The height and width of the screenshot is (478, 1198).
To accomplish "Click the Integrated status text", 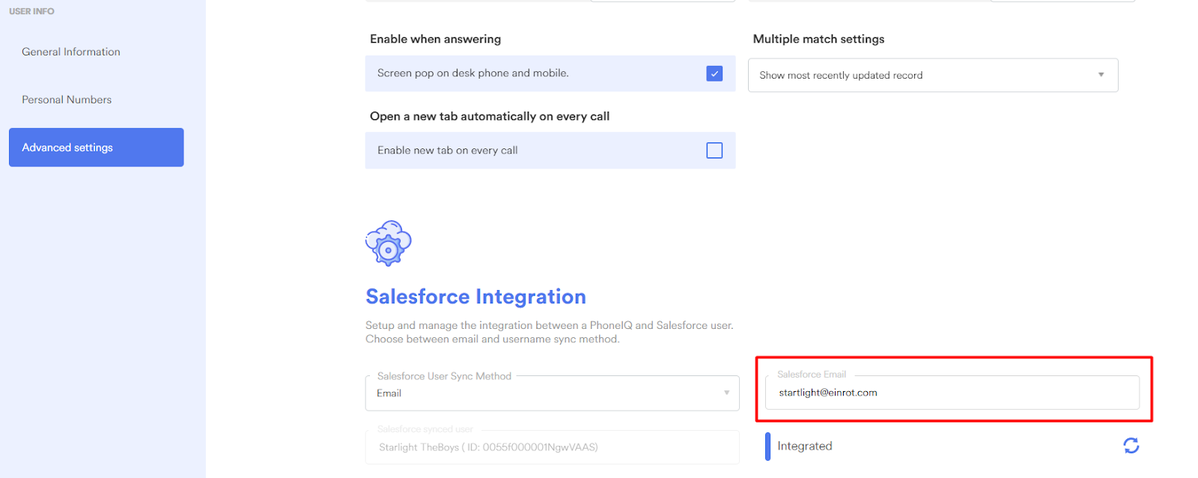I will (x=804, y=446).
